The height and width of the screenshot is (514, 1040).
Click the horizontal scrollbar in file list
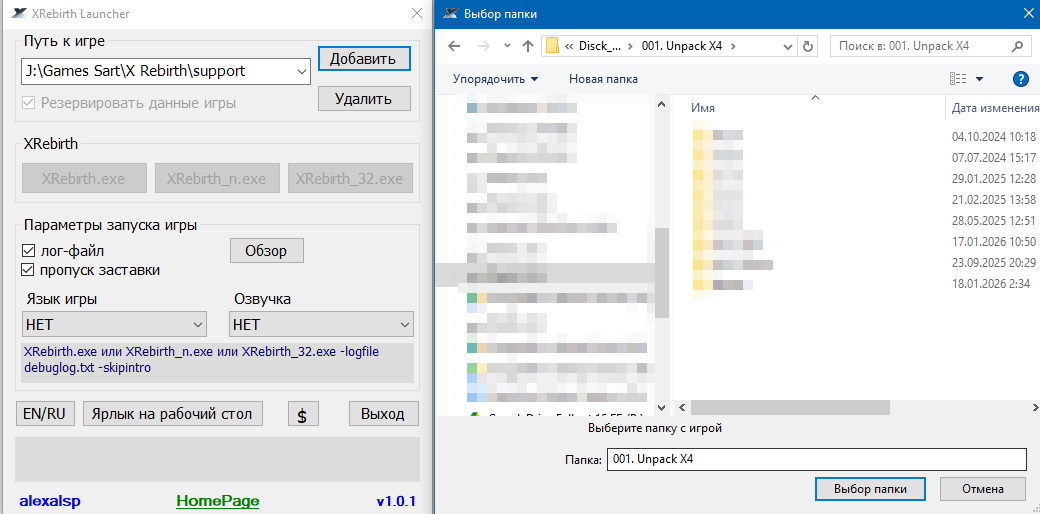click(790, 407)
